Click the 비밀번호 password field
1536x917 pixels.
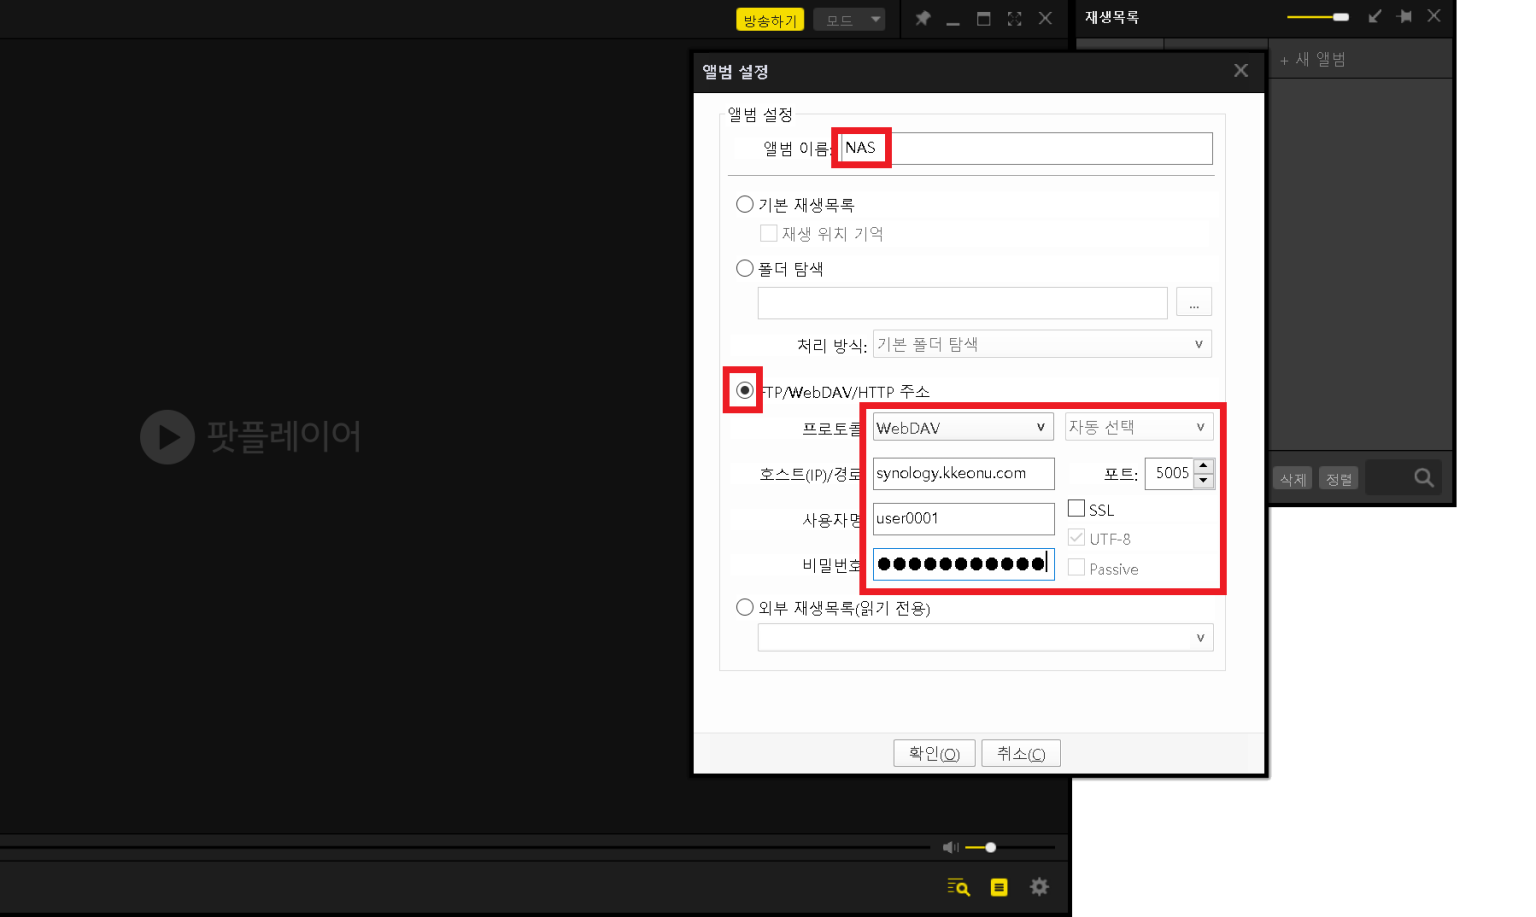point(963,564)
